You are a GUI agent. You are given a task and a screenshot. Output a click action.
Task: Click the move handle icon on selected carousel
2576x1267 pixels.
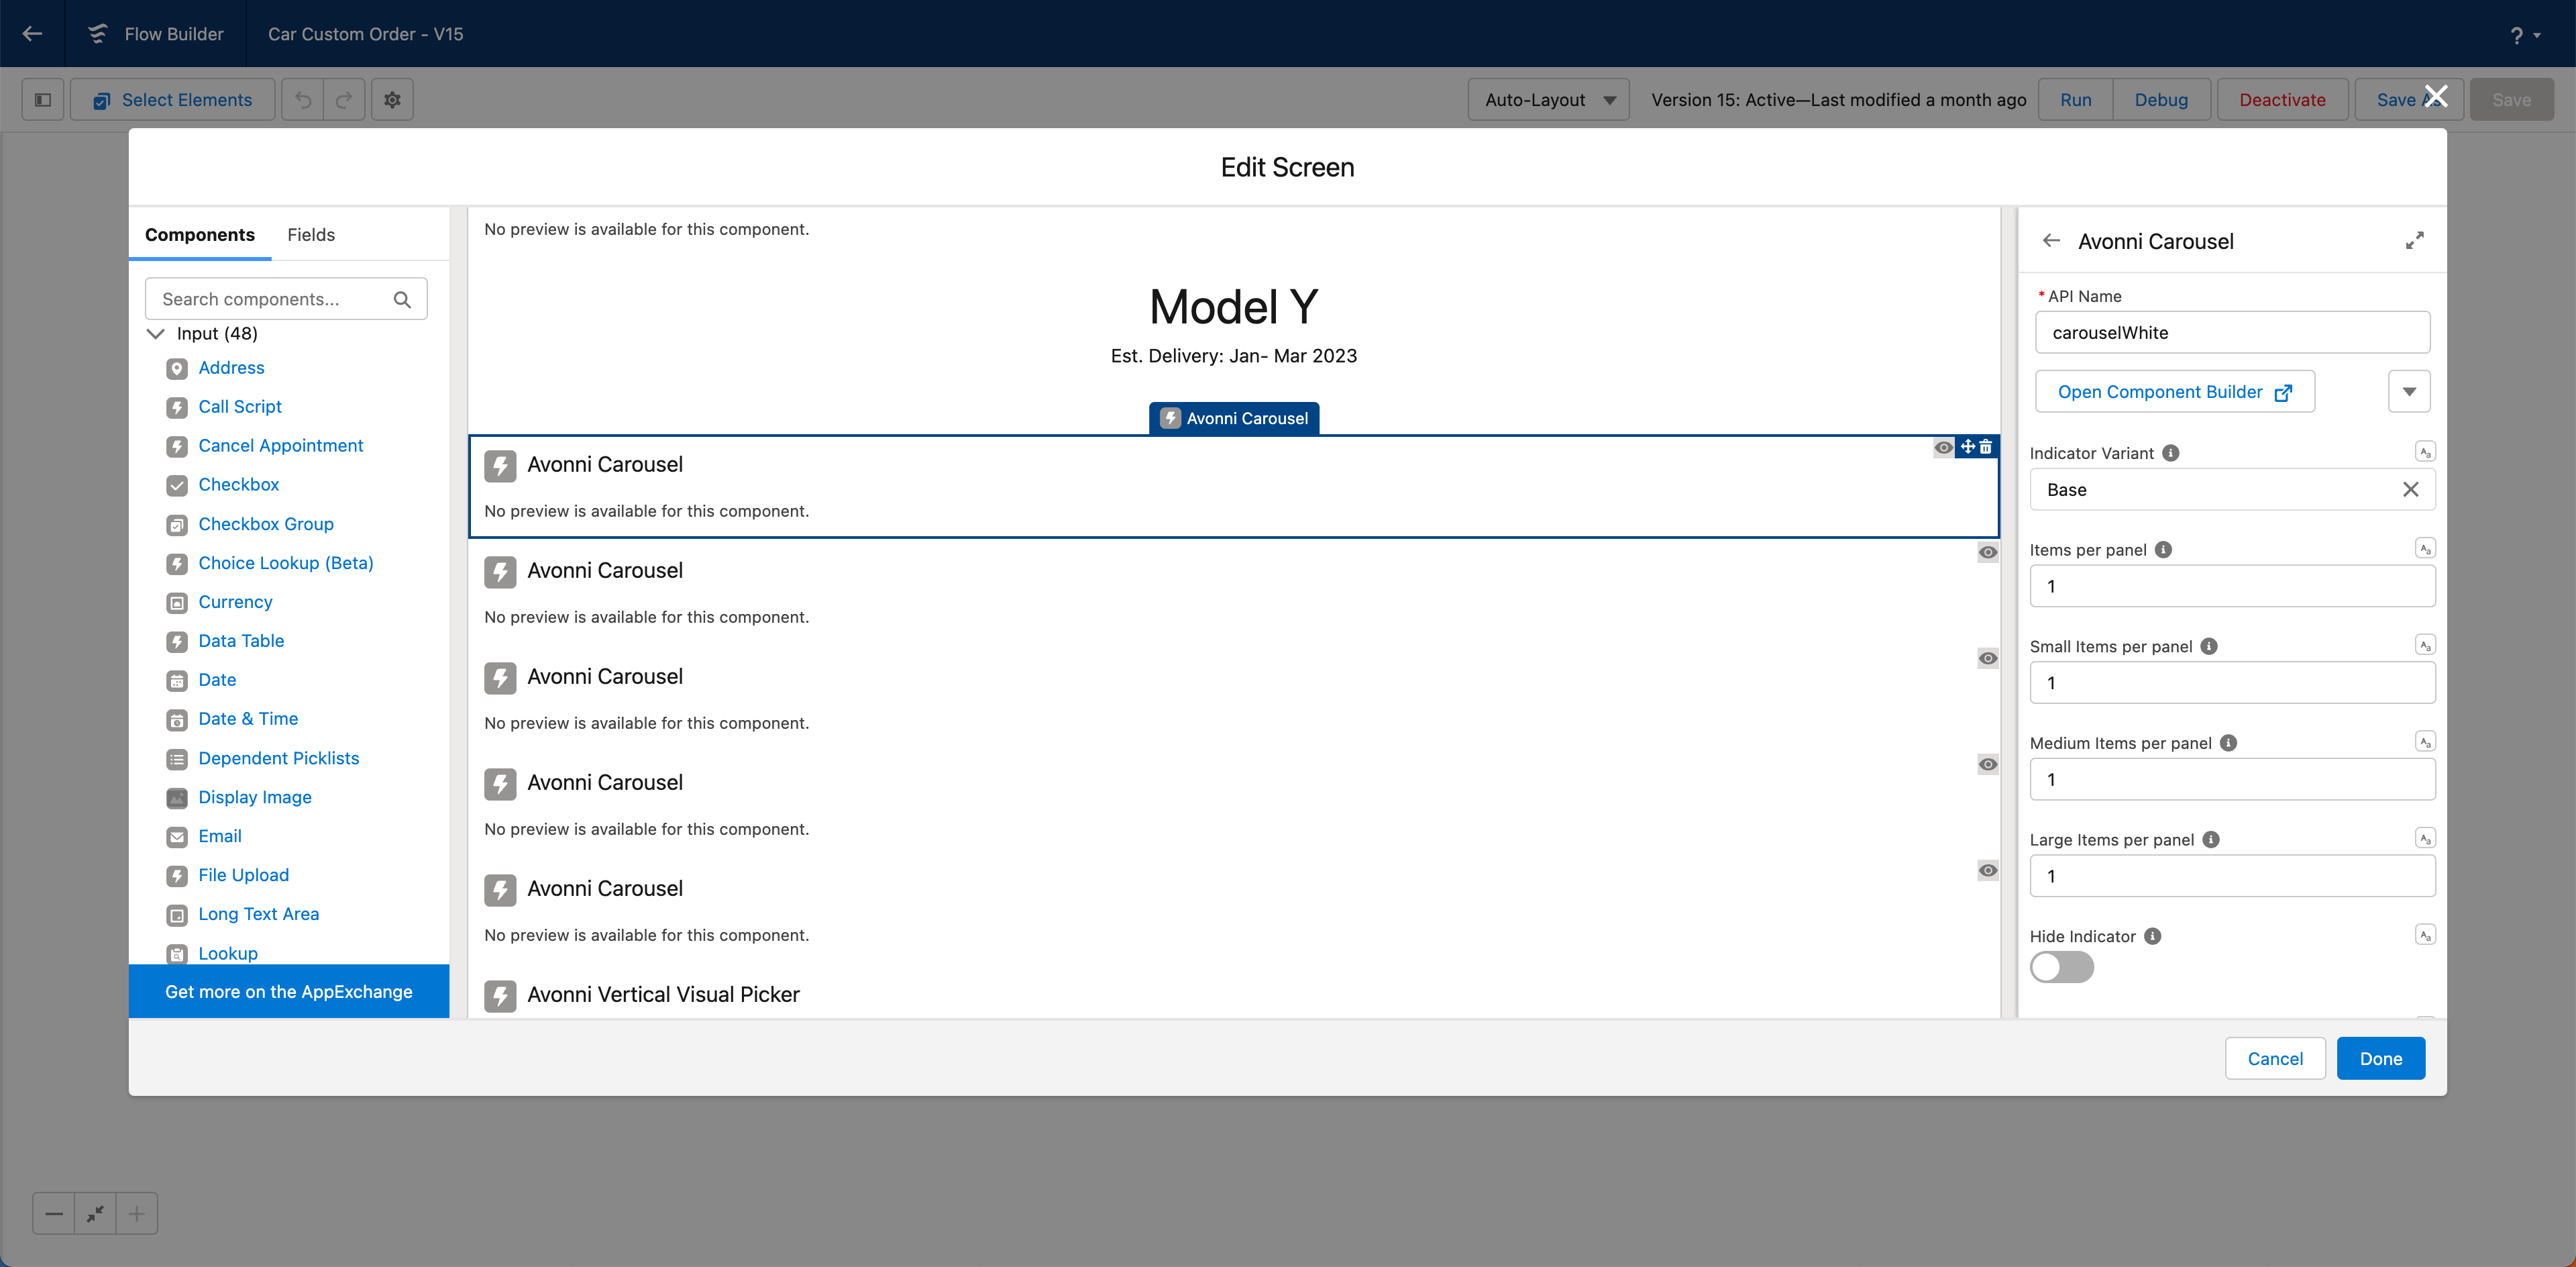click(1968, 447)
